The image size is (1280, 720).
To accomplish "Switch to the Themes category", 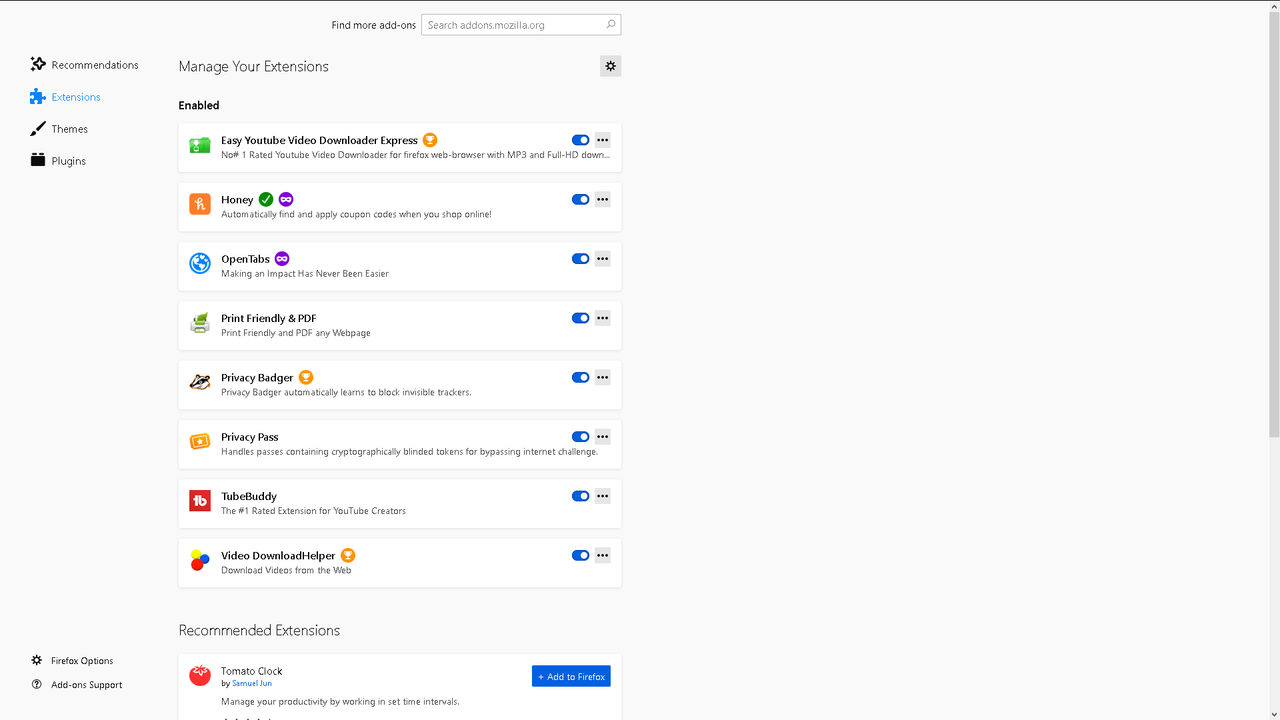I will 60,129.
